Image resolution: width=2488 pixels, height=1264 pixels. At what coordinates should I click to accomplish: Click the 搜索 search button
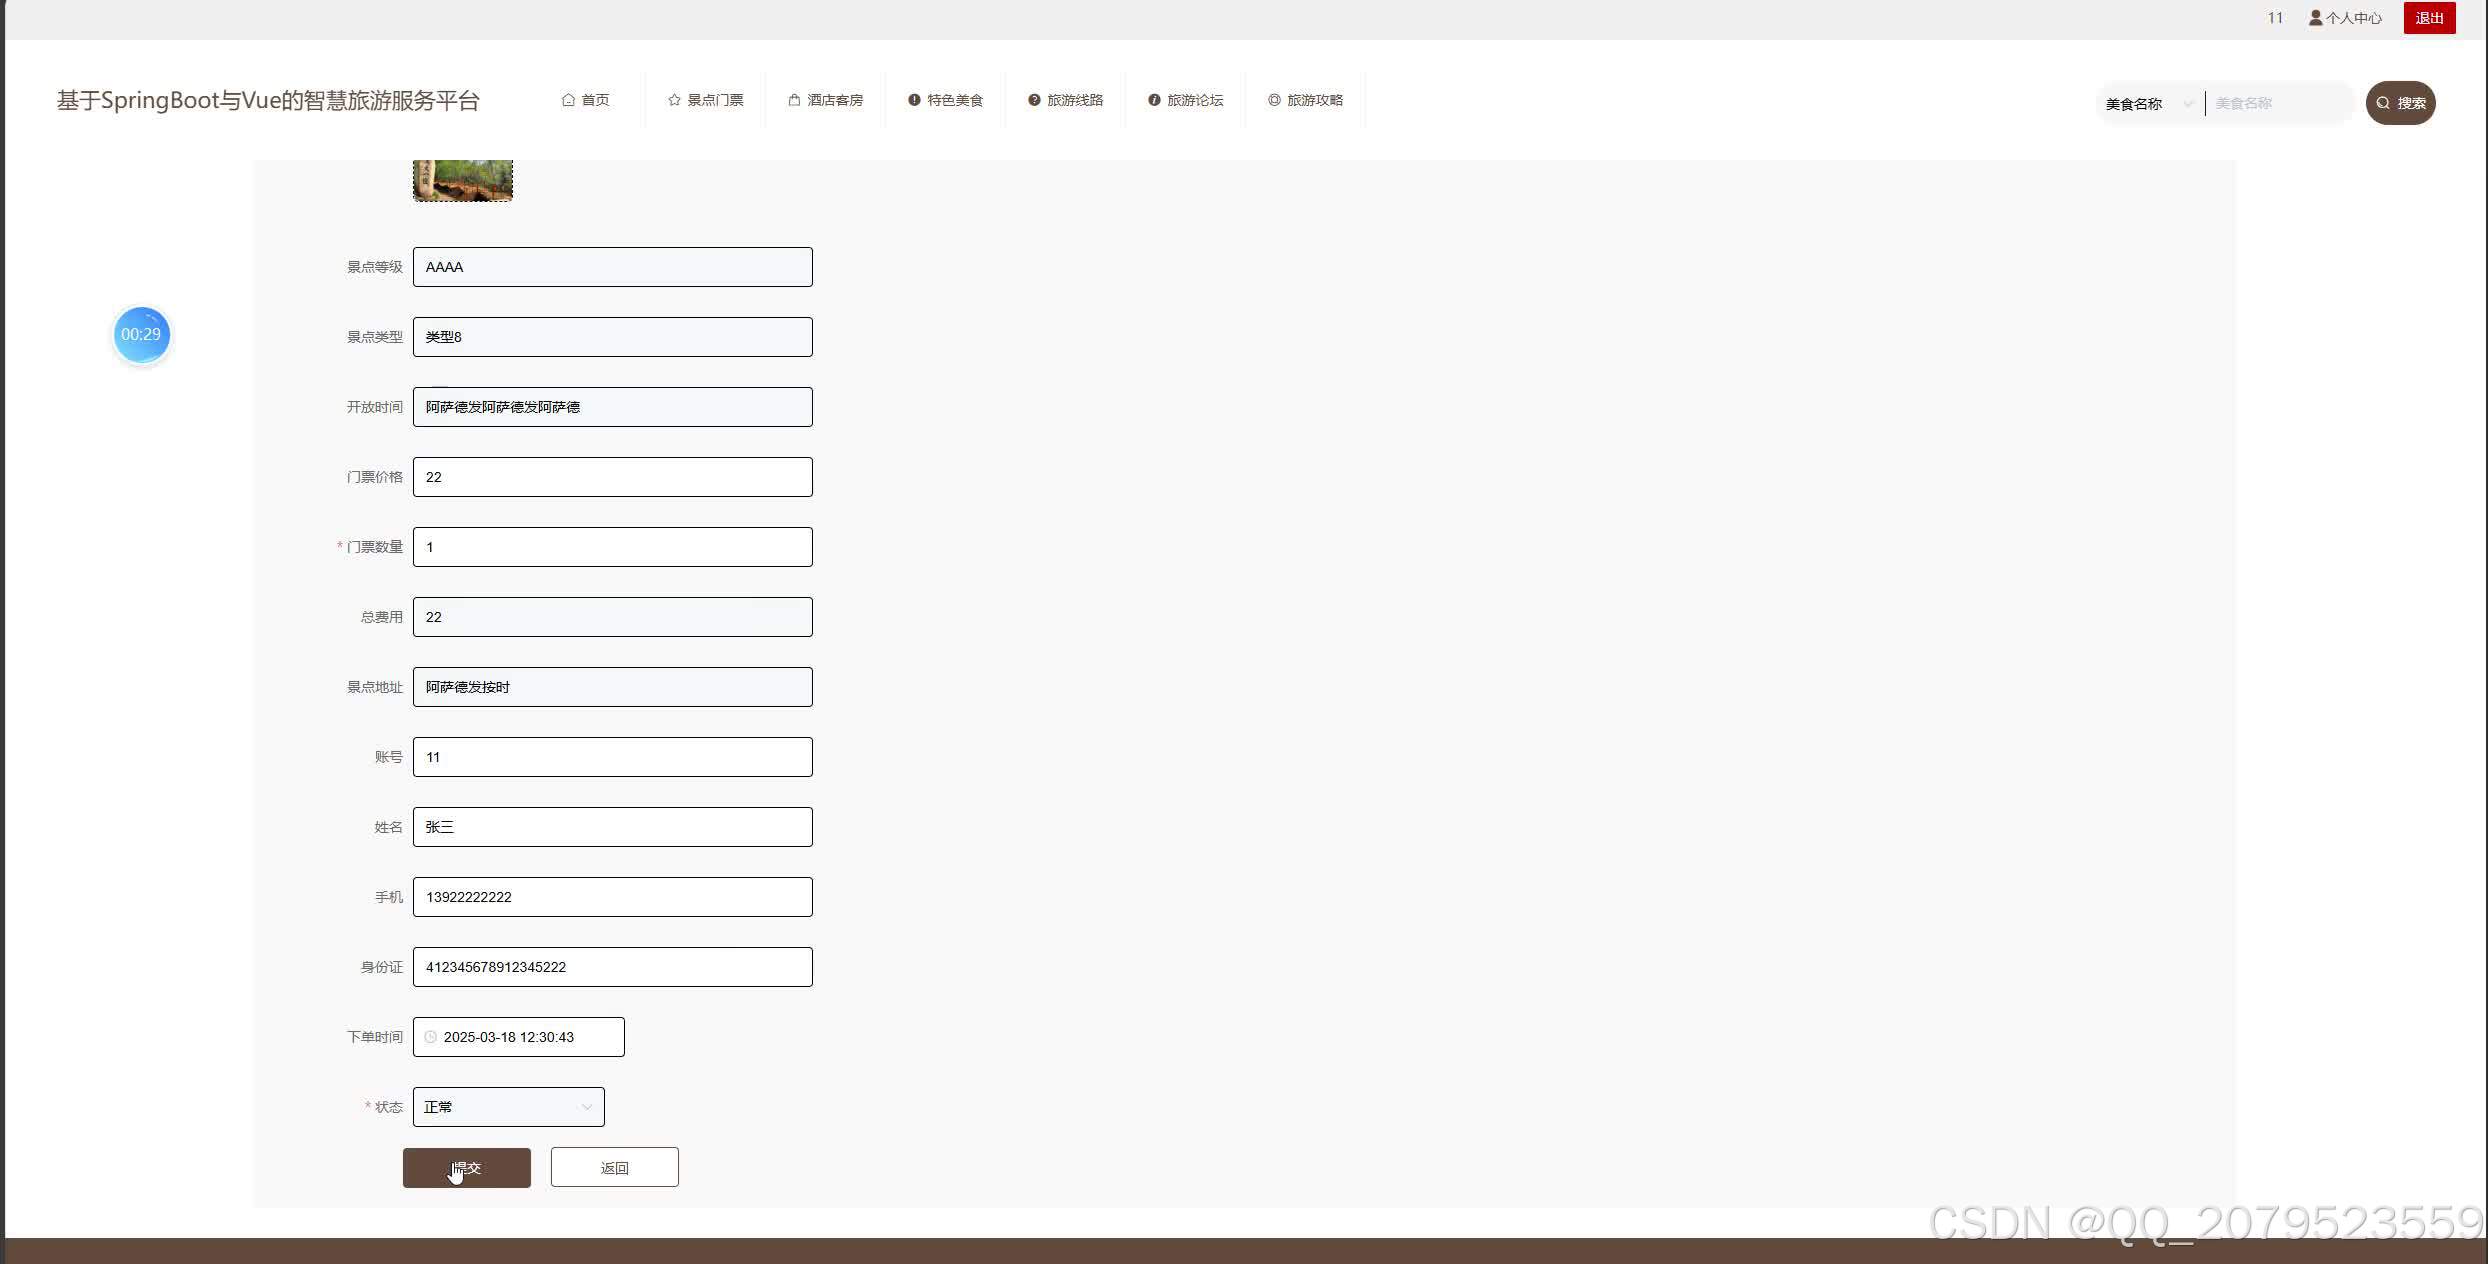pyautogui.click(x=2400, y=103)
